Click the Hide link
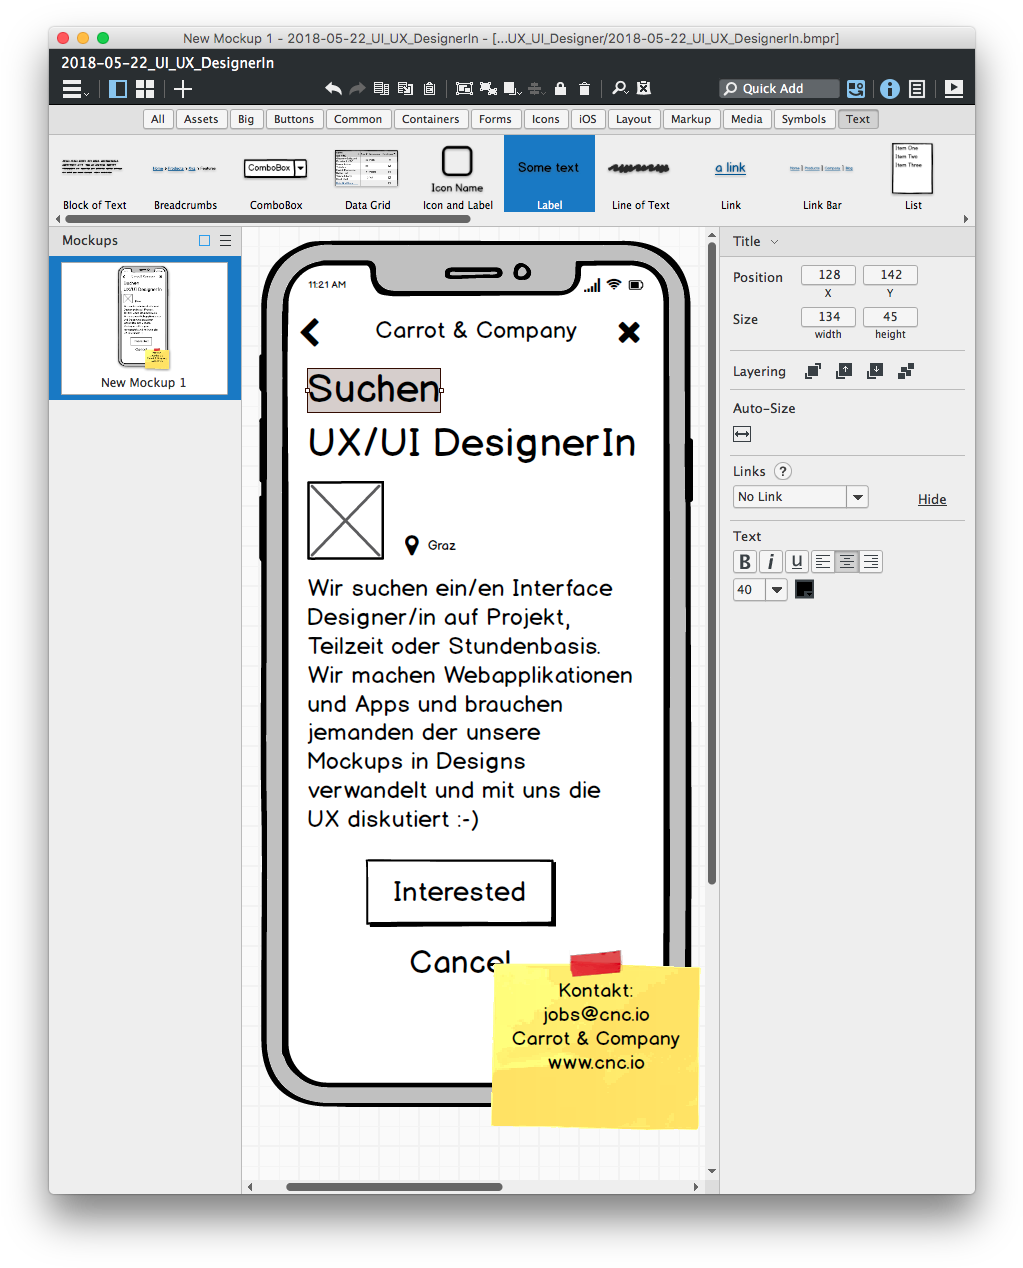The height and width of the screenshot is (1268, 1023). 932,499
